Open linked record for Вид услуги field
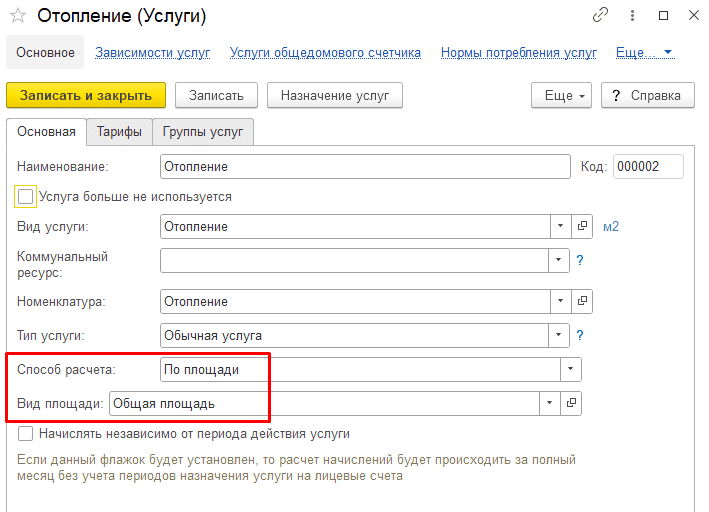 click(582, 226)
